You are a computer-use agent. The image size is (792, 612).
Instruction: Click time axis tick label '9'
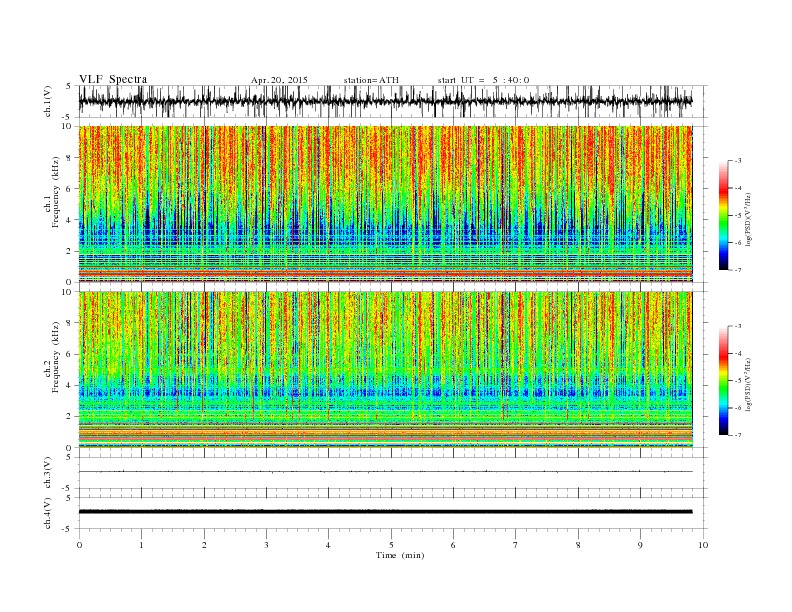tap(640, 545)
